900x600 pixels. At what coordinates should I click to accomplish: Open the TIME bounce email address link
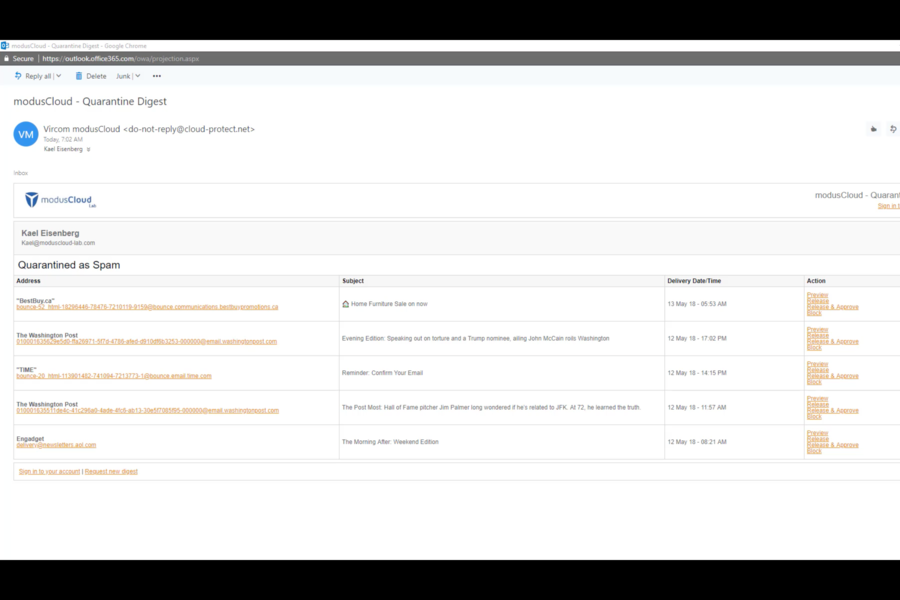[x=114, y=376]
